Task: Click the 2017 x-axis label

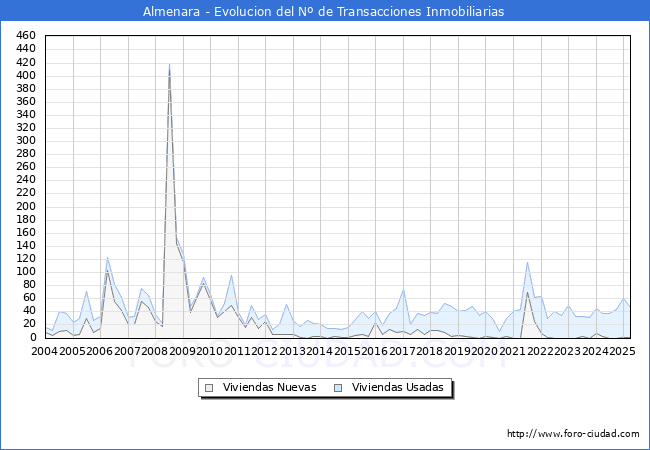Action: [403, 351]
